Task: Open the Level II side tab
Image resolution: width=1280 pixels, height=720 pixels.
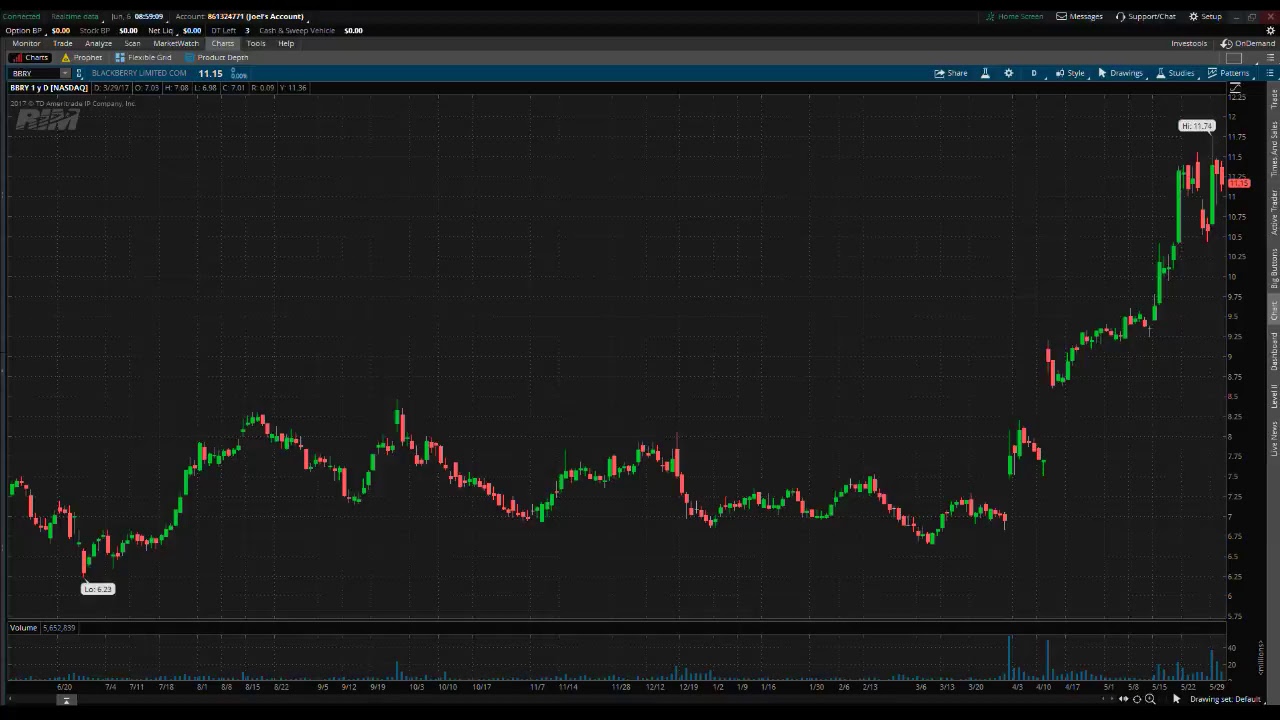Action: (1274, 397)
